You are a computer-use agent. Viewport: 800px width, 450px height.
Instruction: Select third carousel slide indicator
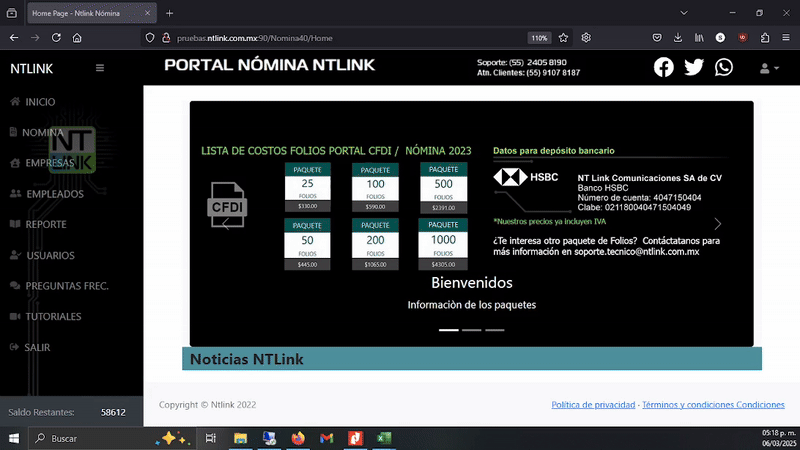click(494, 330)
